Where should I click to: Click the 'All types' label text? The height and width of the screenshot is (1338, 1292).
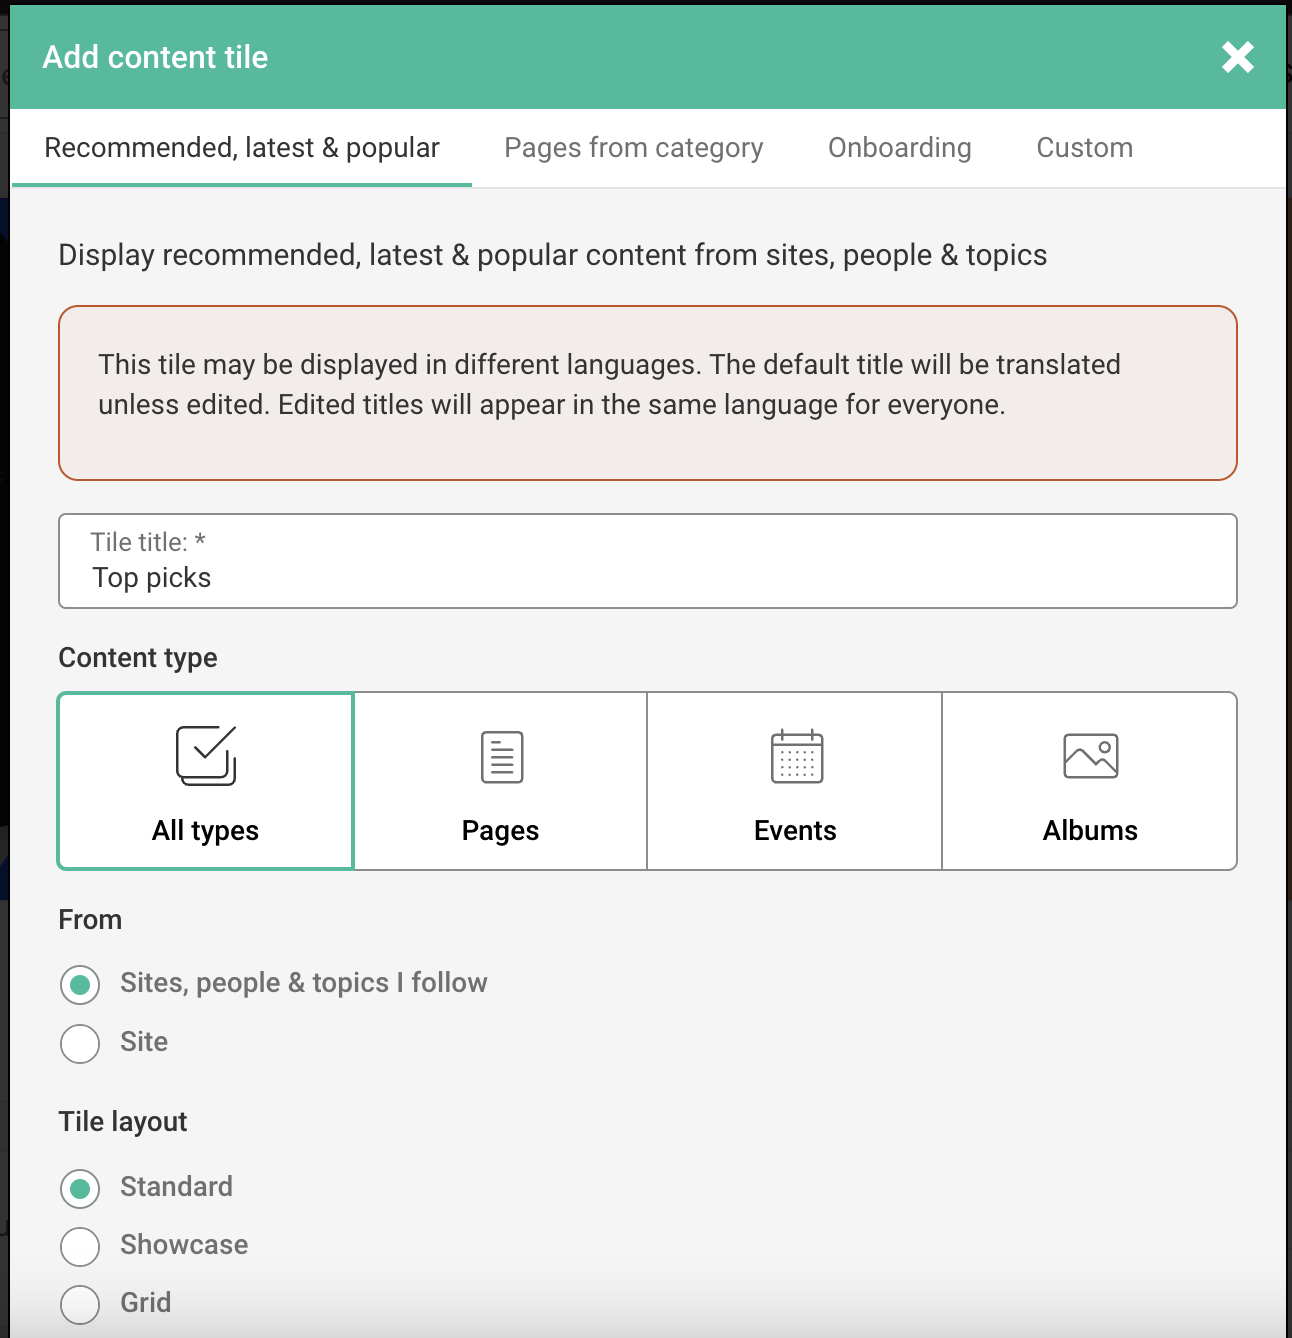205,831
